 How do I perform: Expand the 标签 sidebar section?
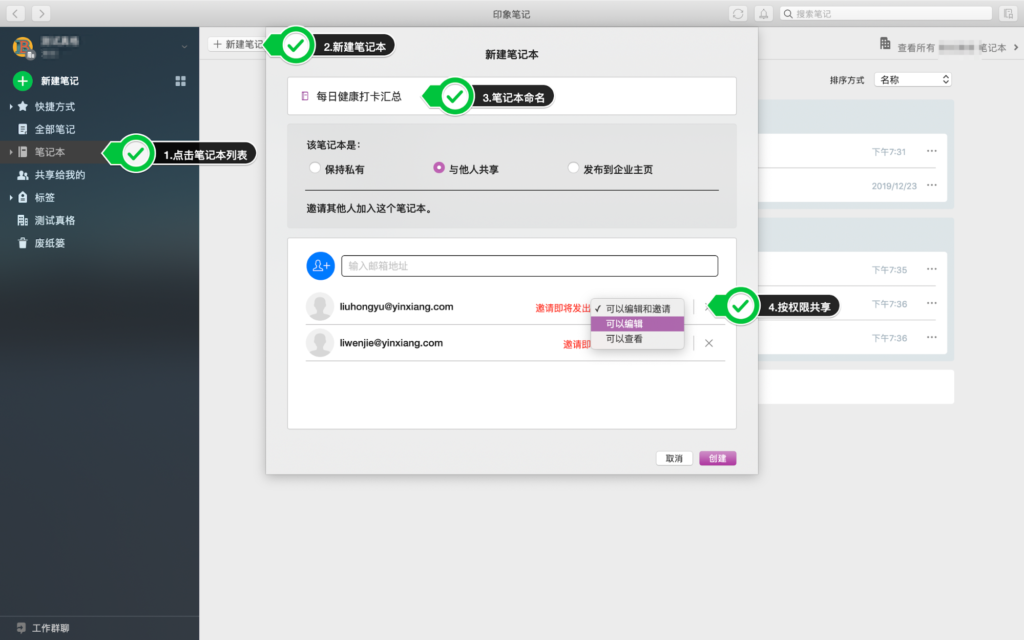(x=11, y=197)
